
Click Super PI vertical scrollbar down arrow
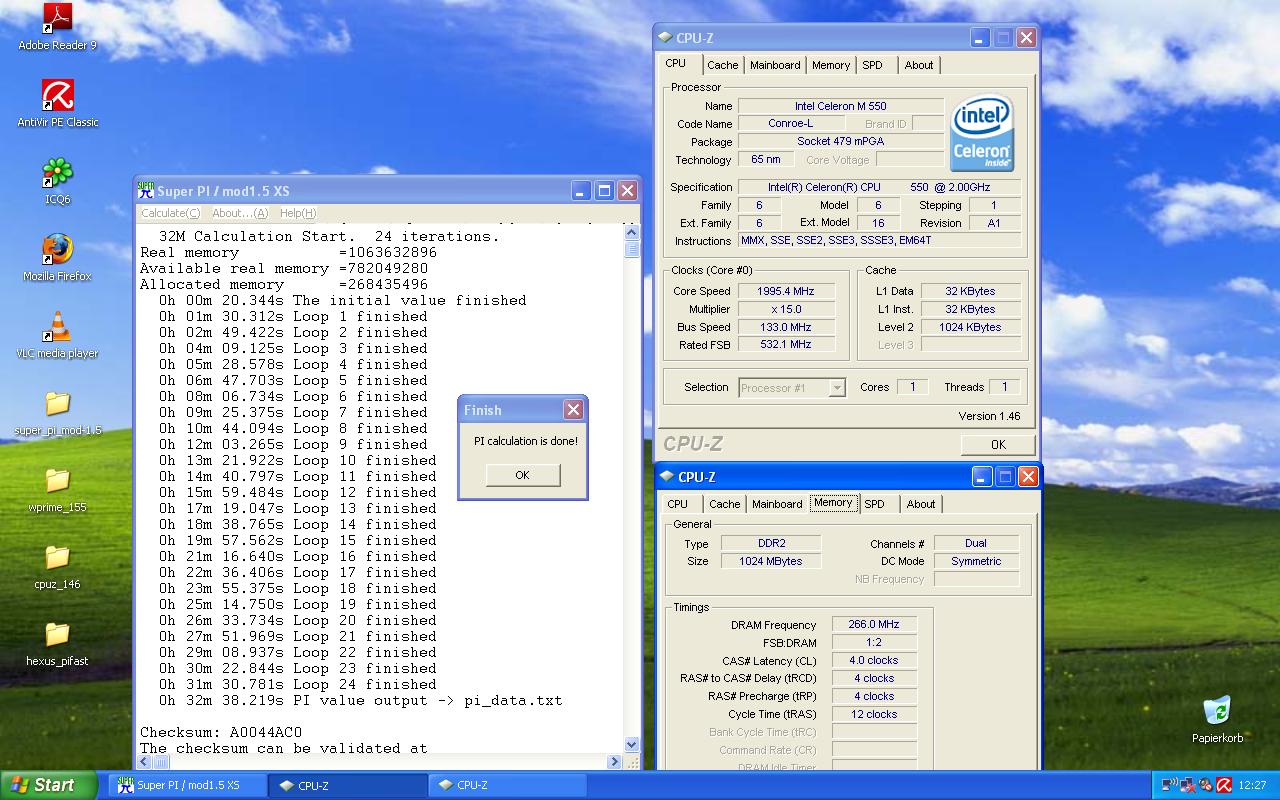pos(631,744)
